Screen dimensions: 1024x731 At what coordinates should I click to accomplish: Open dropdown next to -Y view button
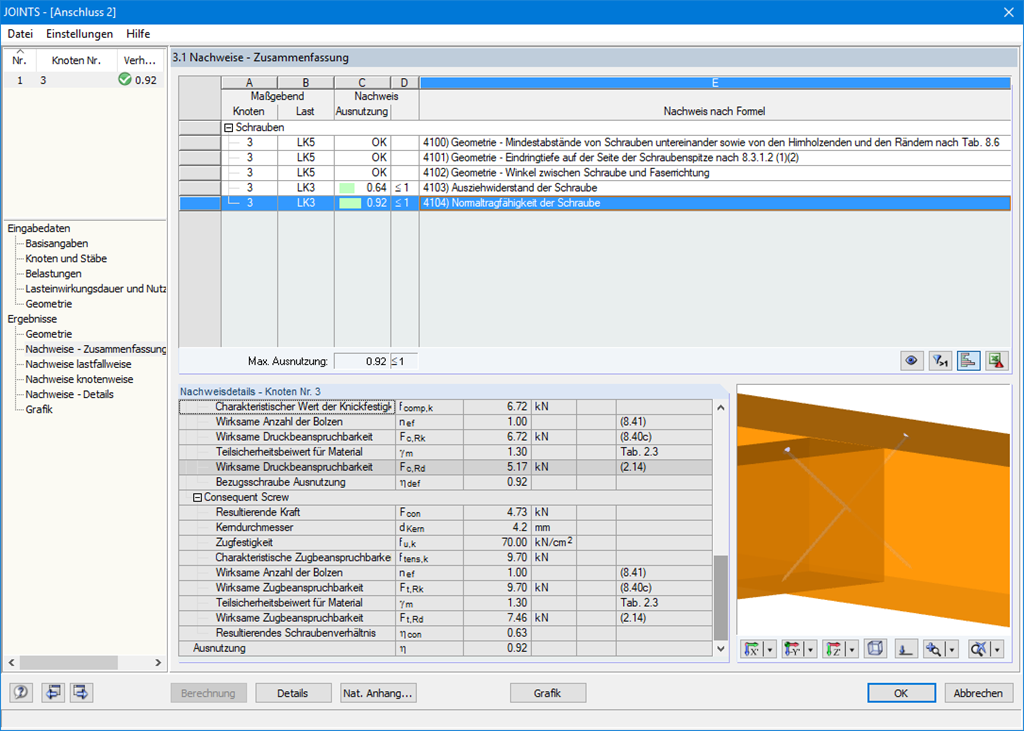(x=810, y=649)
